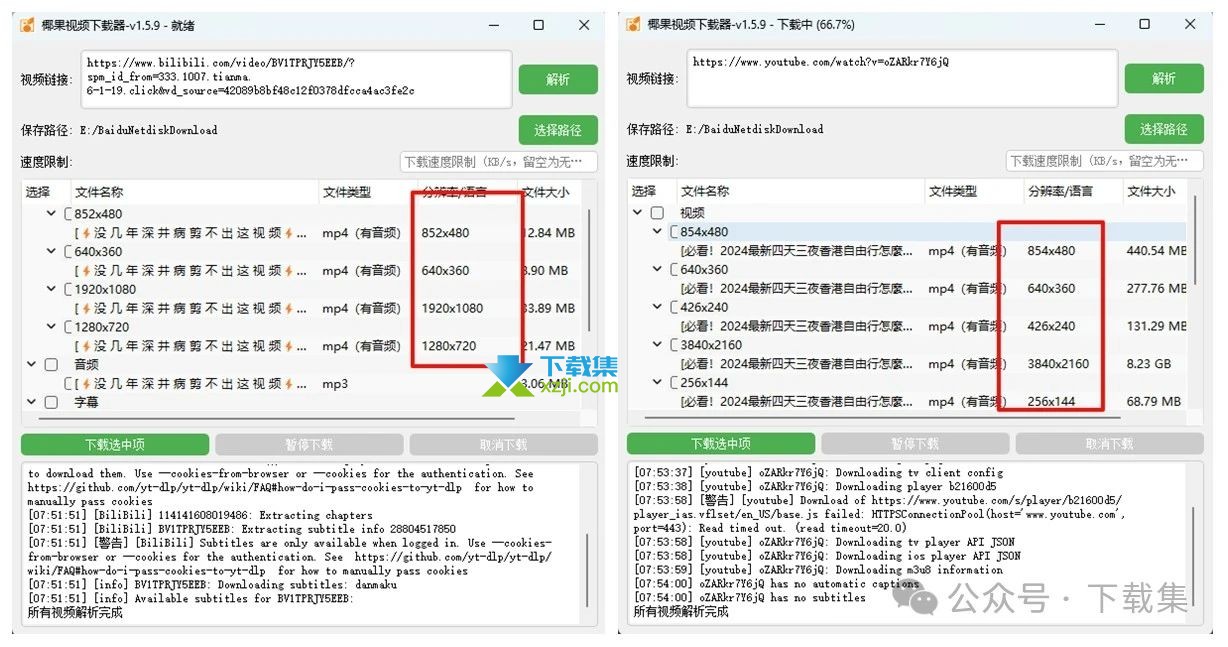
Task: Select the "440.54 MB" file size cell
Action: [x=1156, y=251]
